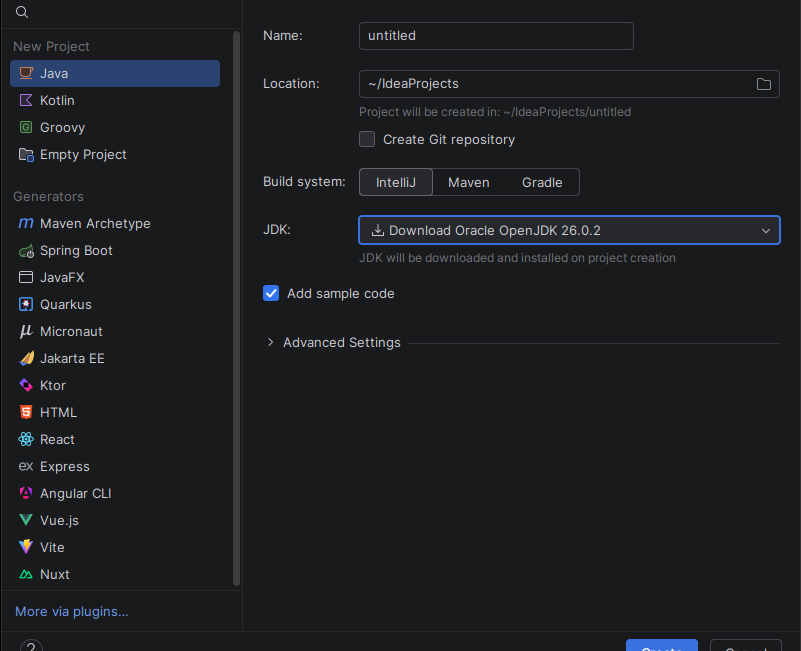
Task: Choose Gradle build system
Action: coord(542,182)
